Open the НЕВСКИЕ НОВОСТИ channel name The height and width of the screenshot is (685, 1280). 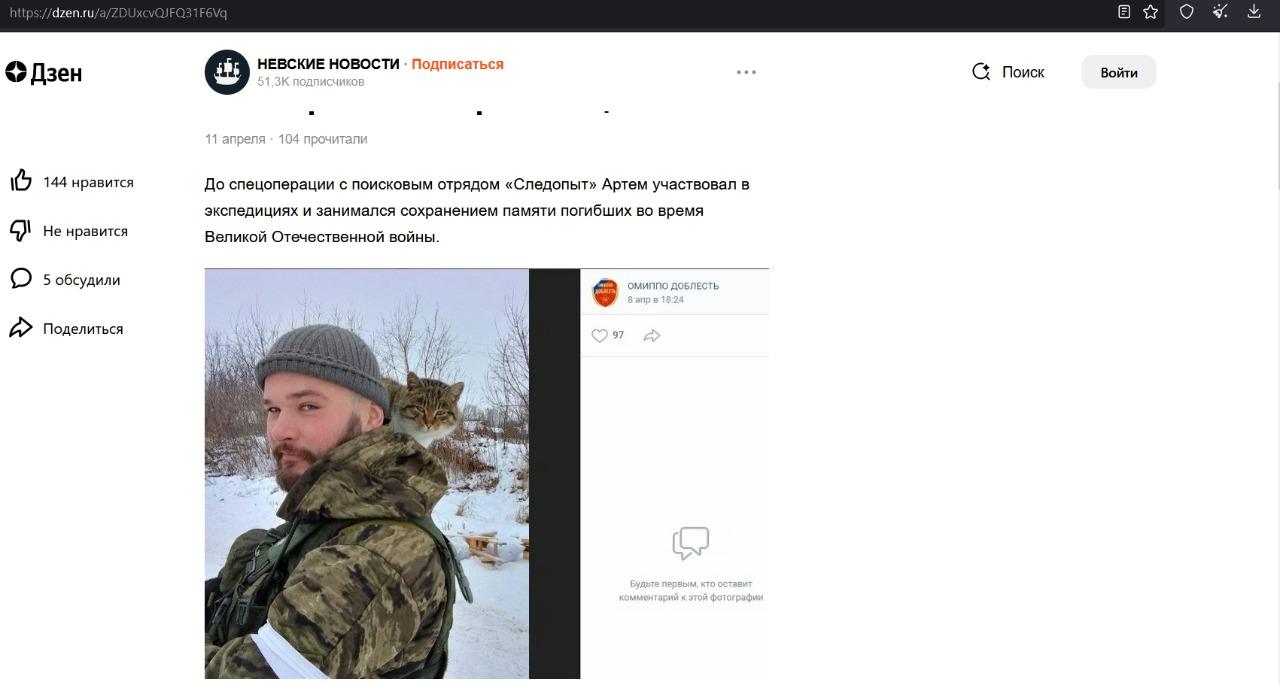[328, 64]
